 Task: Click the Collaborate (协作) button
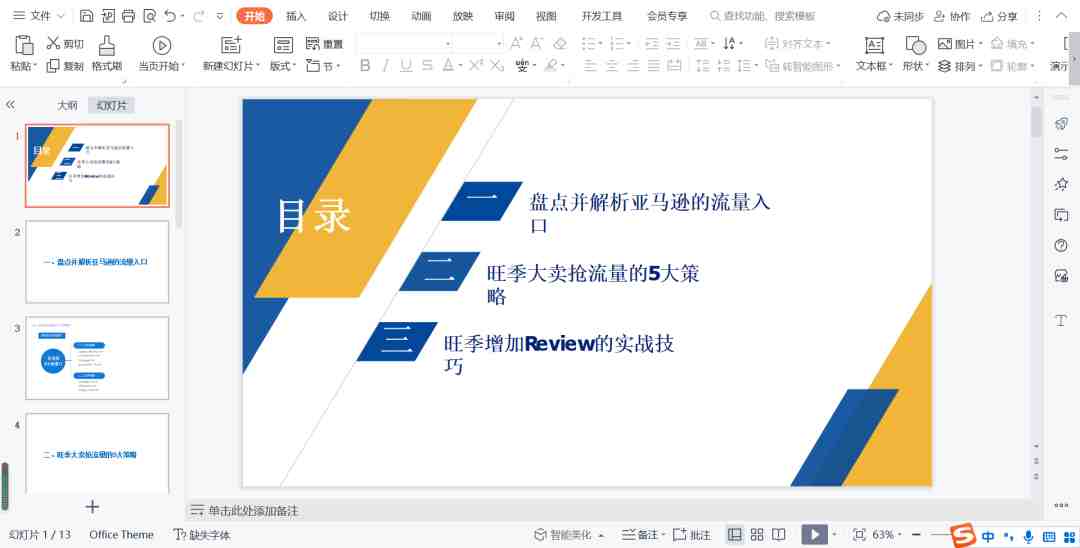click(x=952, y=16)
